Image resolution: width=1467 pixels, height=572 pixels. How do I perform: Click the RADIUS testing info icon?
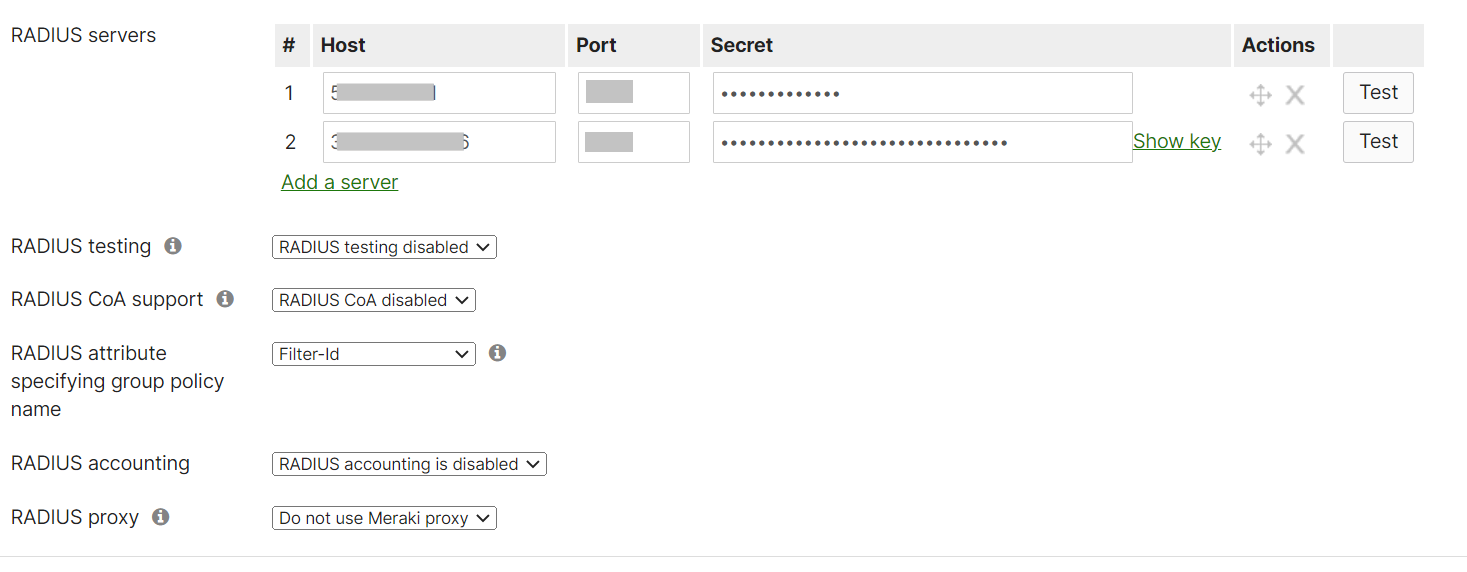[x=173, y=246]
